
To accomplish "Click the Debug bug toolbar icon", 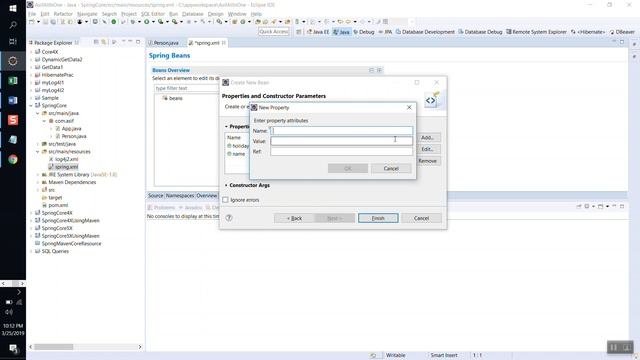I will click(x=133, y=22).
